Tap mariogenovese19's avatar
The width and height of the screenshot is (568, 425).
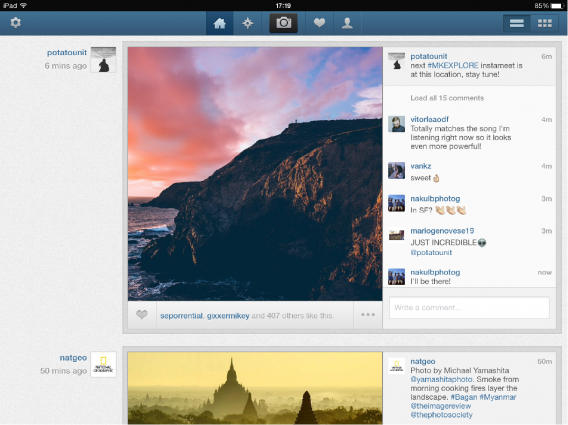pos(396,236)
